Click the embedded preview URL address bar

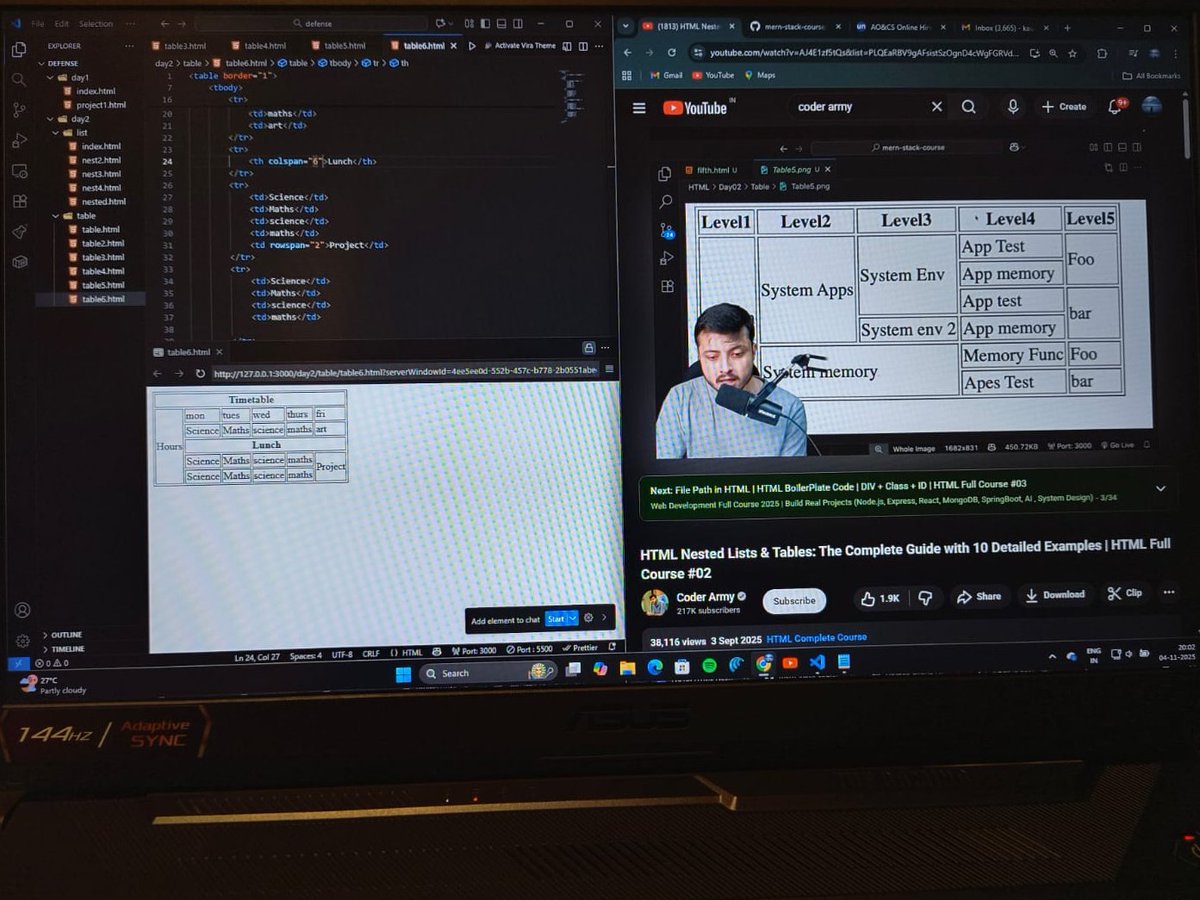[x=404, y=372]
